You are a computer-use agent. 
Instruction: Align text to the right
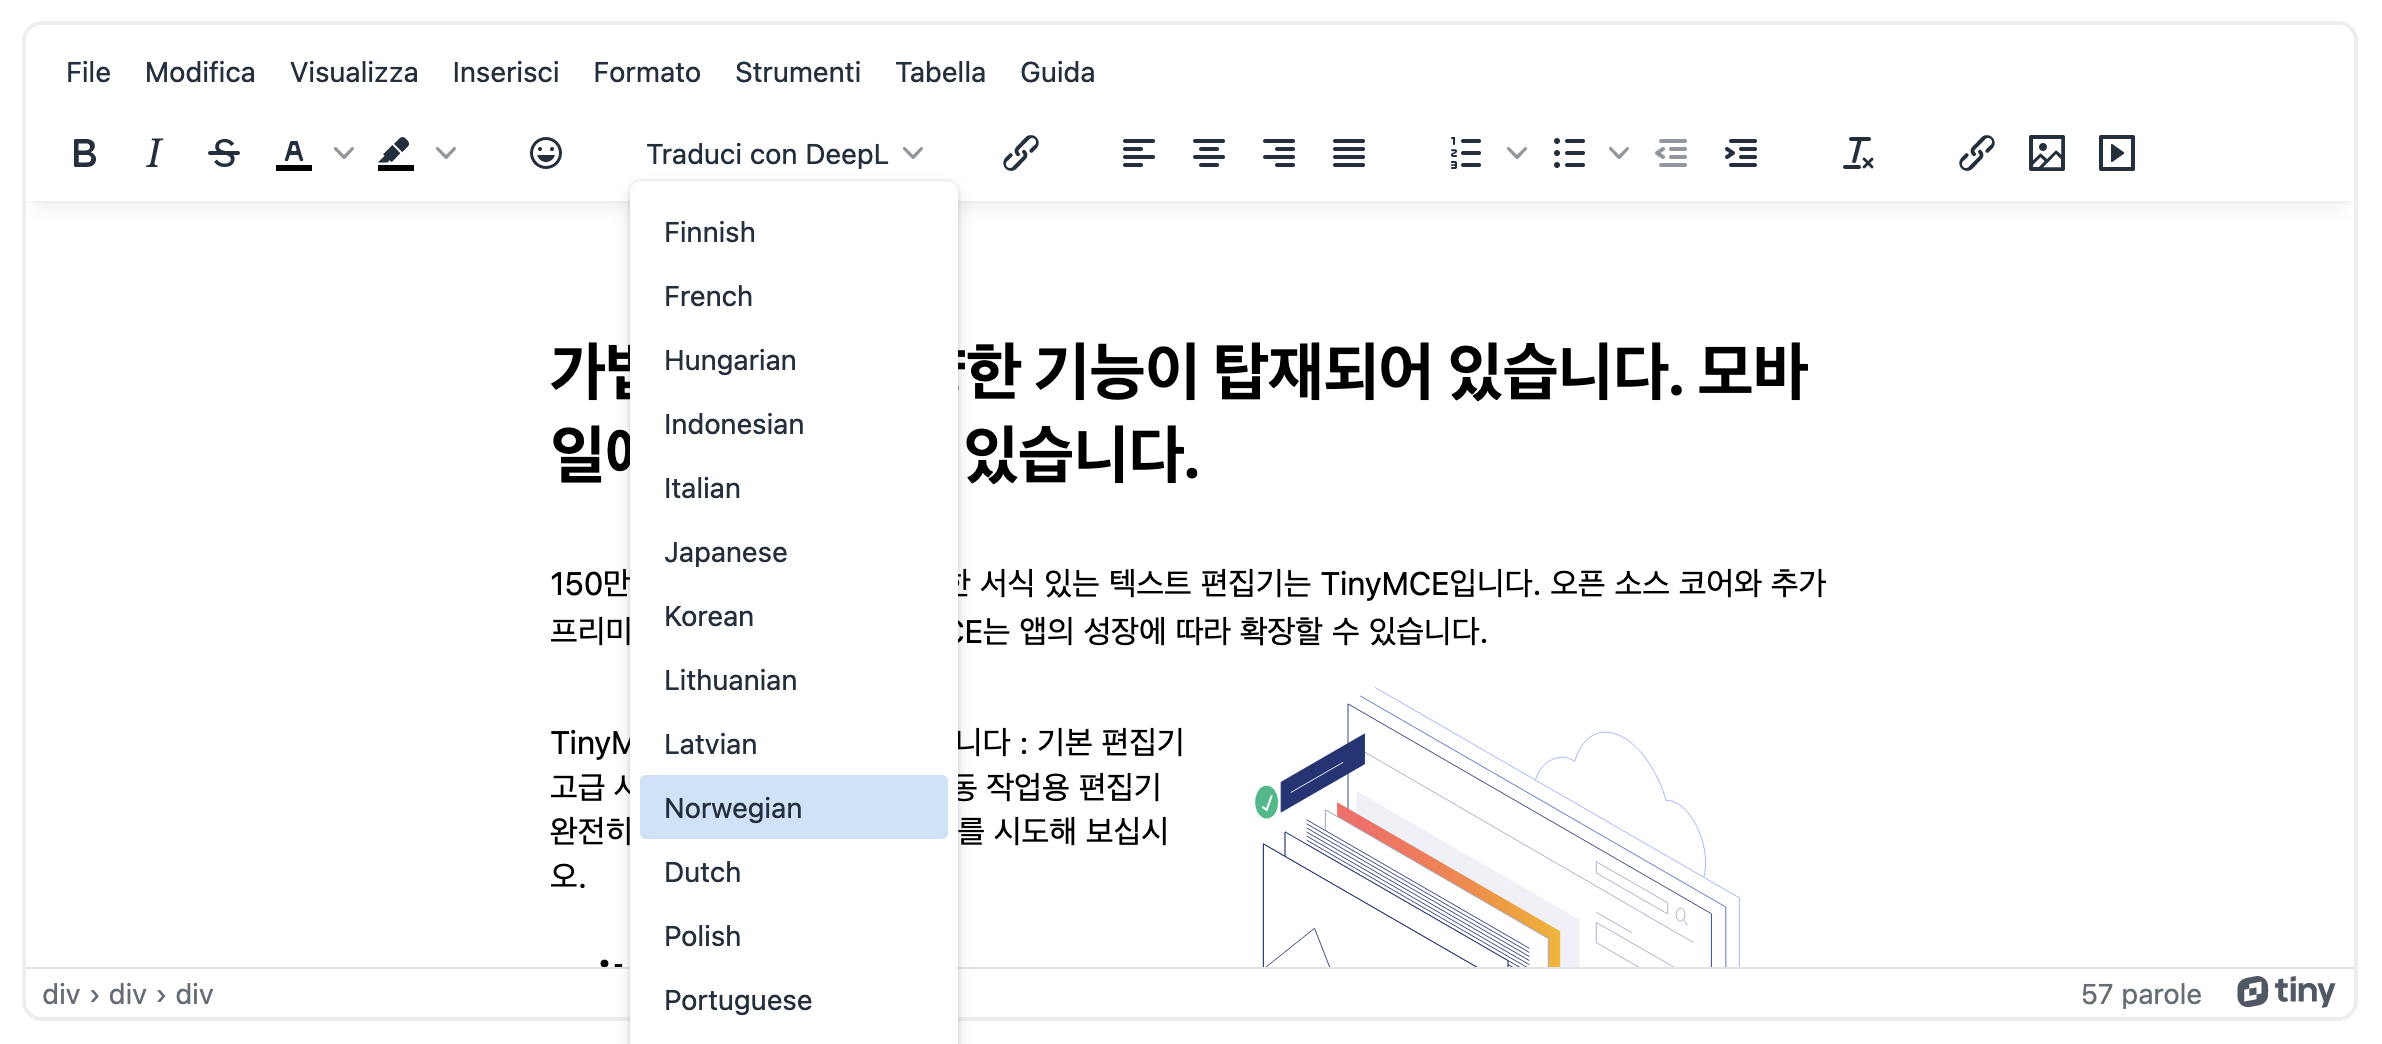pos(1279,154)
